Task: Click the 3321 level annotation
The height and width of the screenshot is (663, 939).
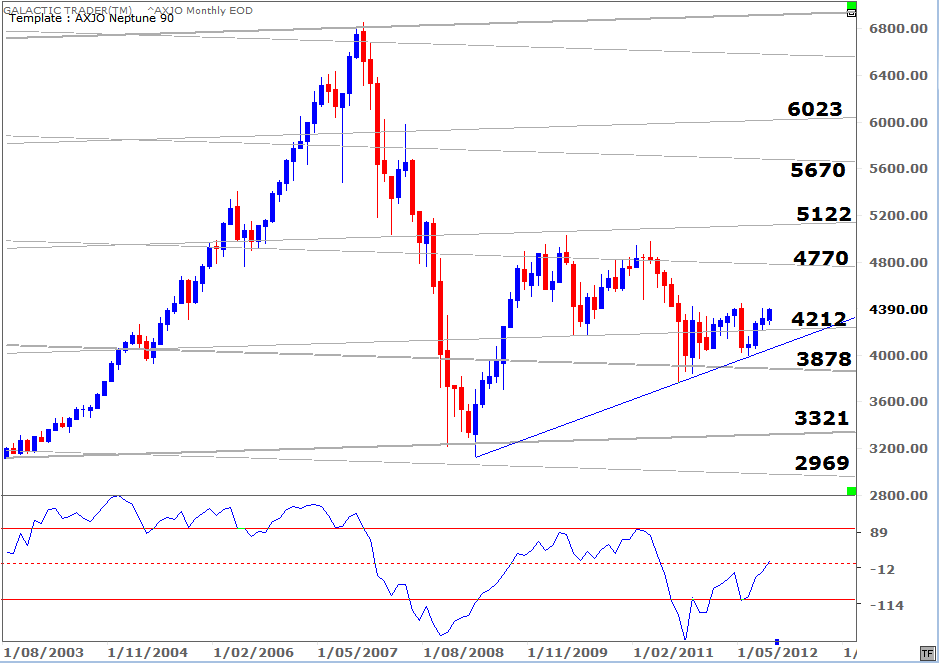Action: (x=822, y=418)
